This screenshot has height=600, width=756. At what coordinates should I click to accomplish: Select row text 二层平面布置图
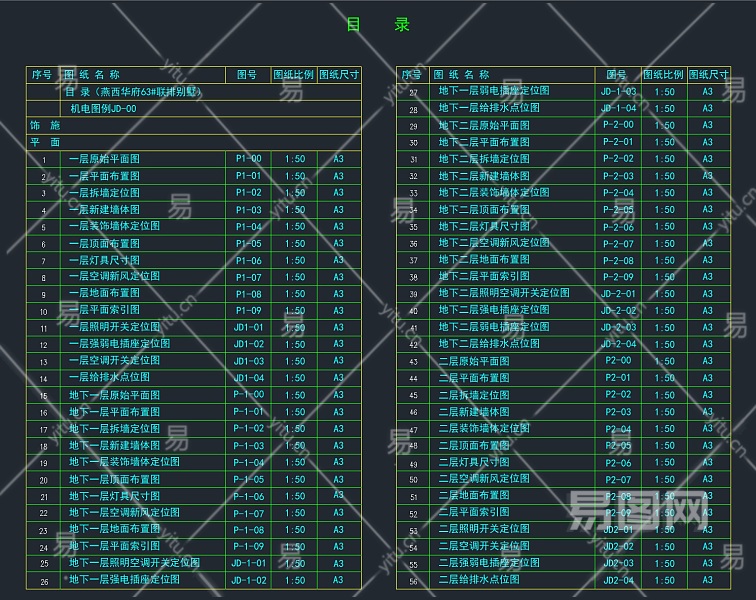(474, 378)
